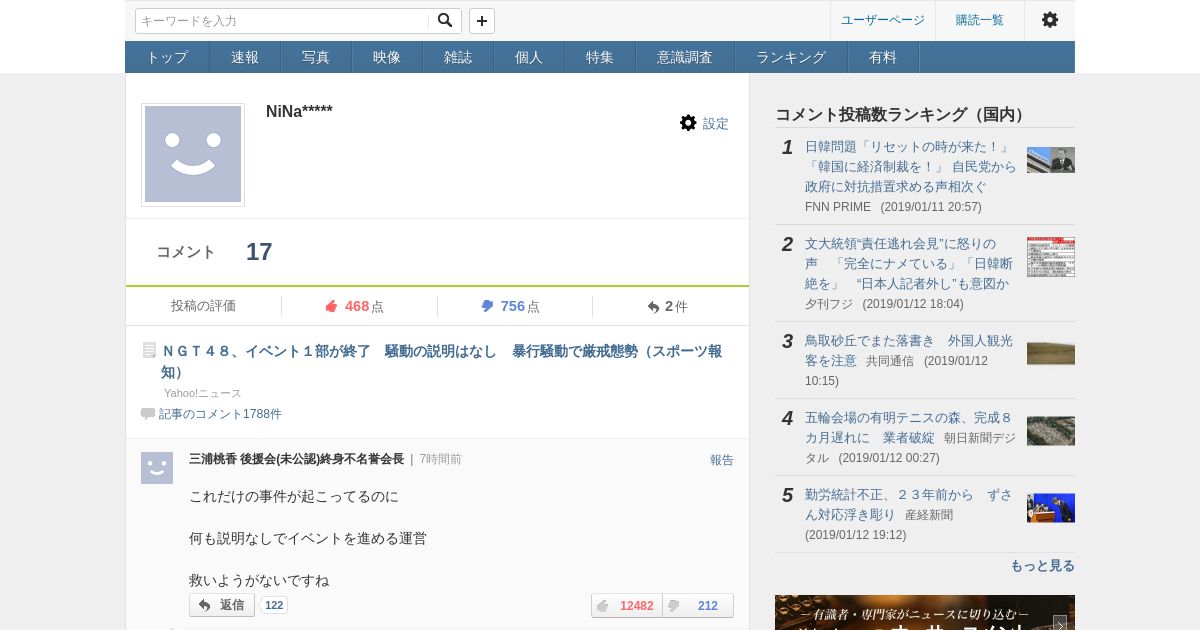Click the 設定 text link

716,124
